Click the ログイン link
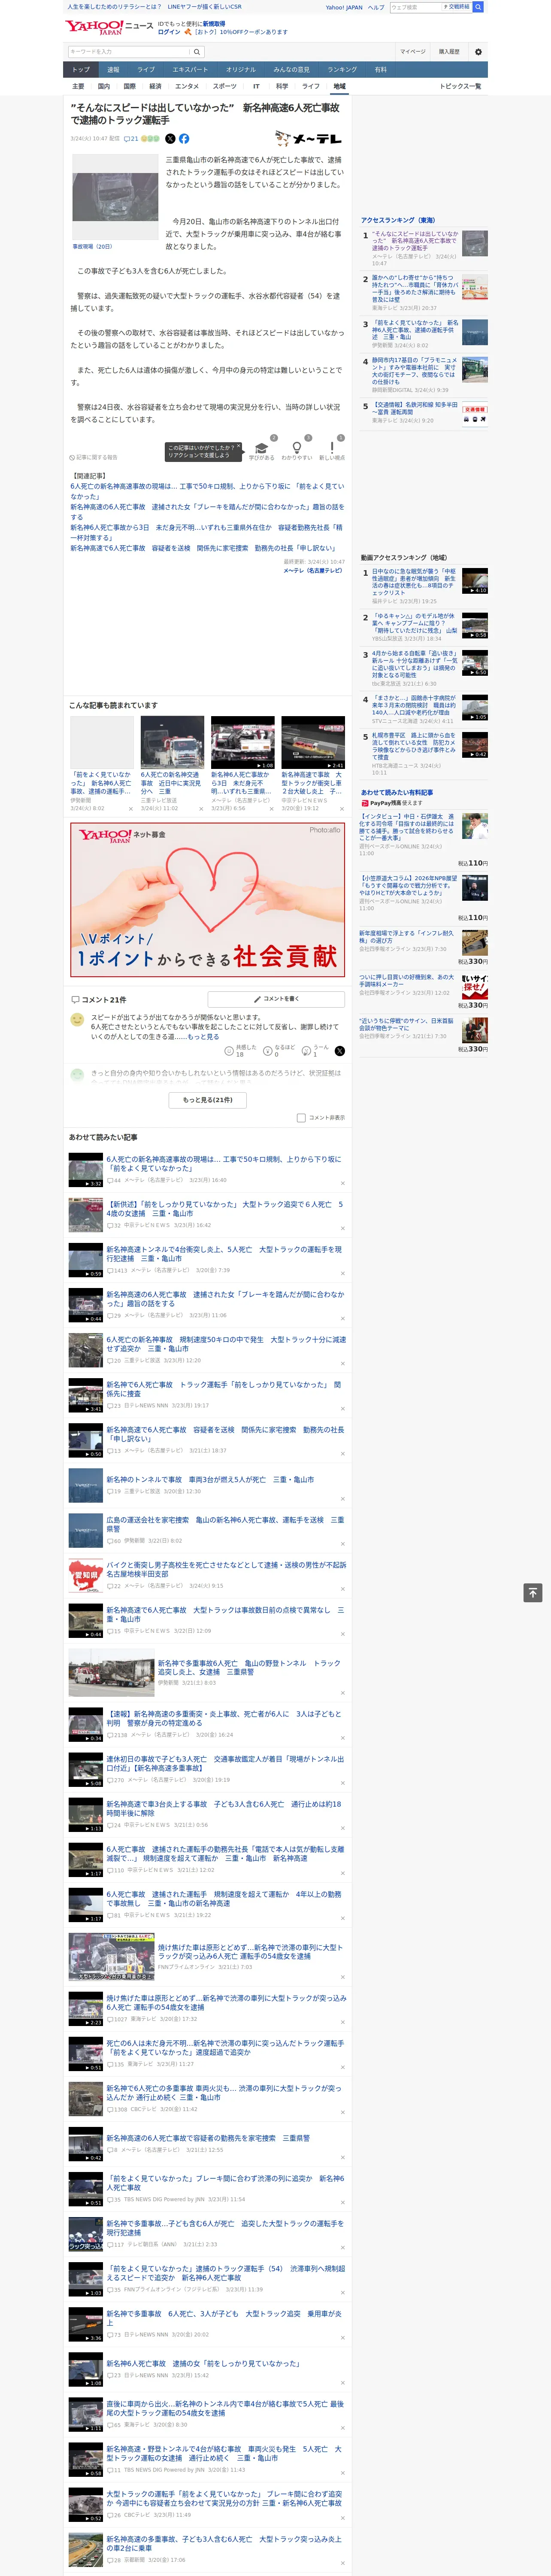This screenshot has height=2576, width=551. pyautogui.click(x=169, y=32)
